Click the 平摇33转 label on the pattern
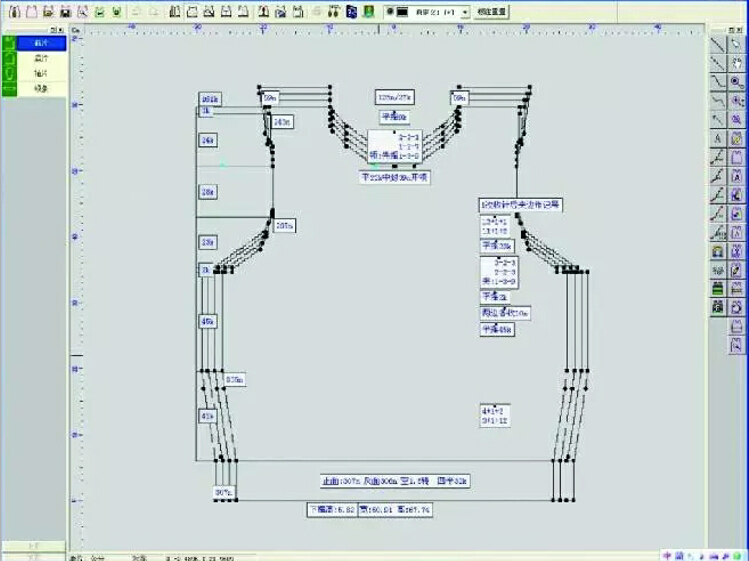749x561 pixels. click(x=496, y=245)
